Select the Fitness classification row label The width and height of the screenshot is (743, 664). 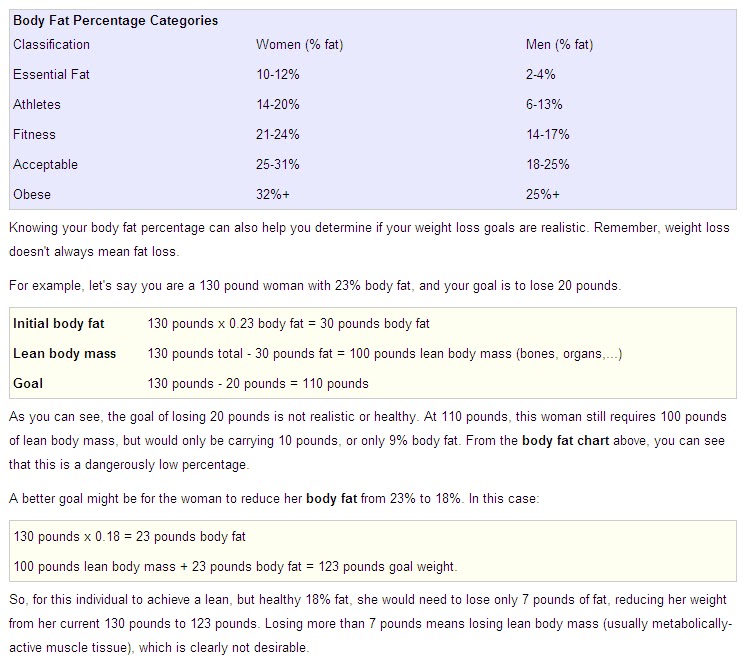34,135
